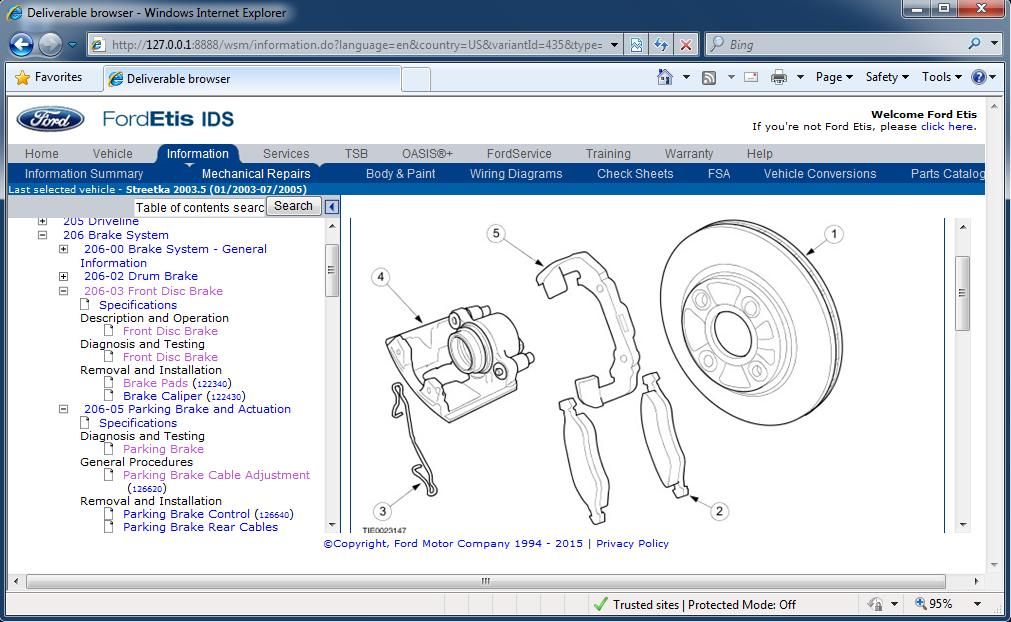The width and height of the screenshot is (1011, 622).
Task: Open the search provider dropdown arrow
Action: click(994, 44)
